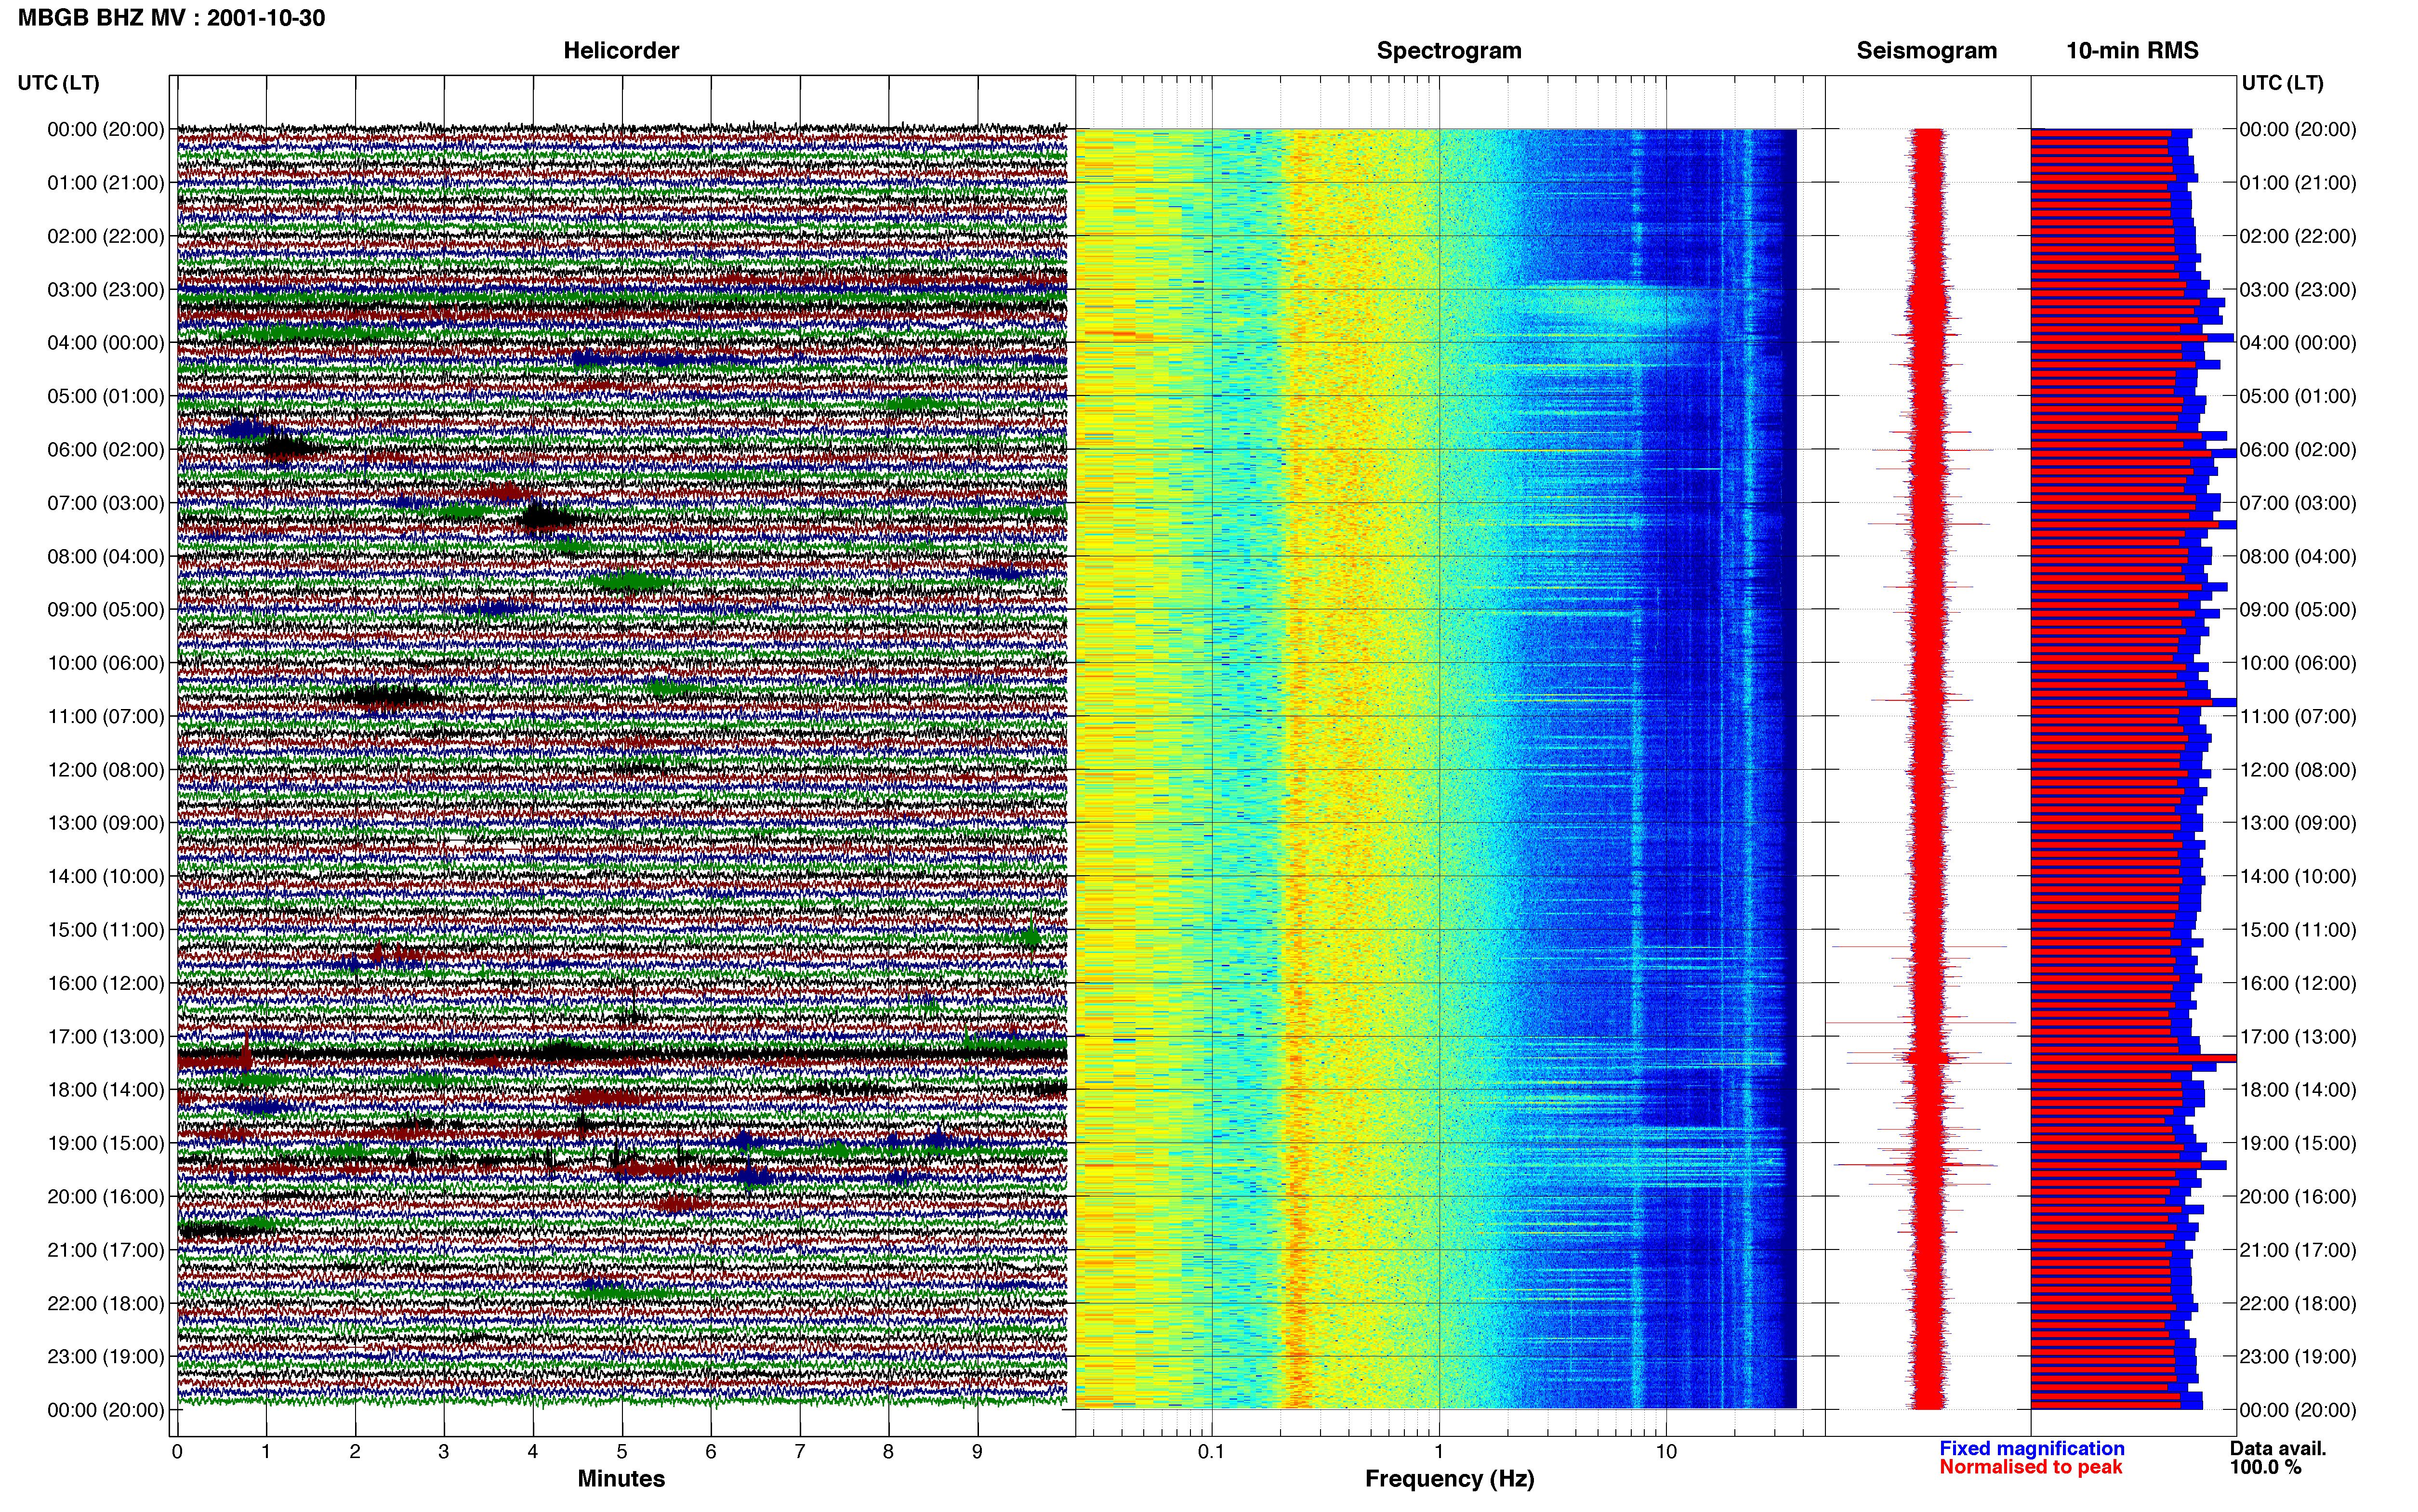Screen dimensions: 2418x1512
Task: Click tick label '0' on the Minutes axis
Action: 177,1451
